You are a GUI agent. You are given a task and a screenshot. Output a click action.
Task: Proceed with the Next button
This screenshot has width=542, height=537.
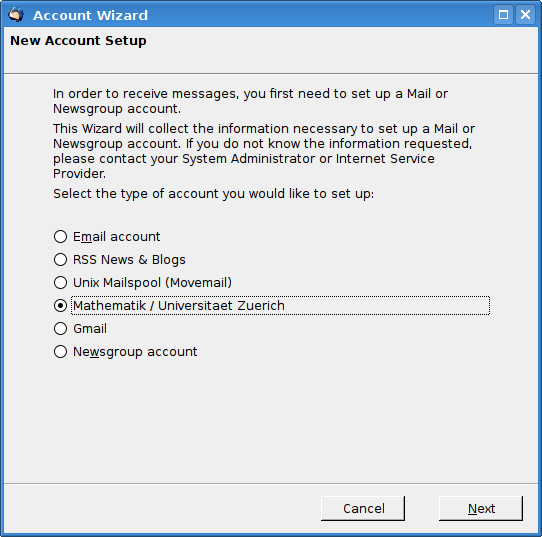[481, 508]
